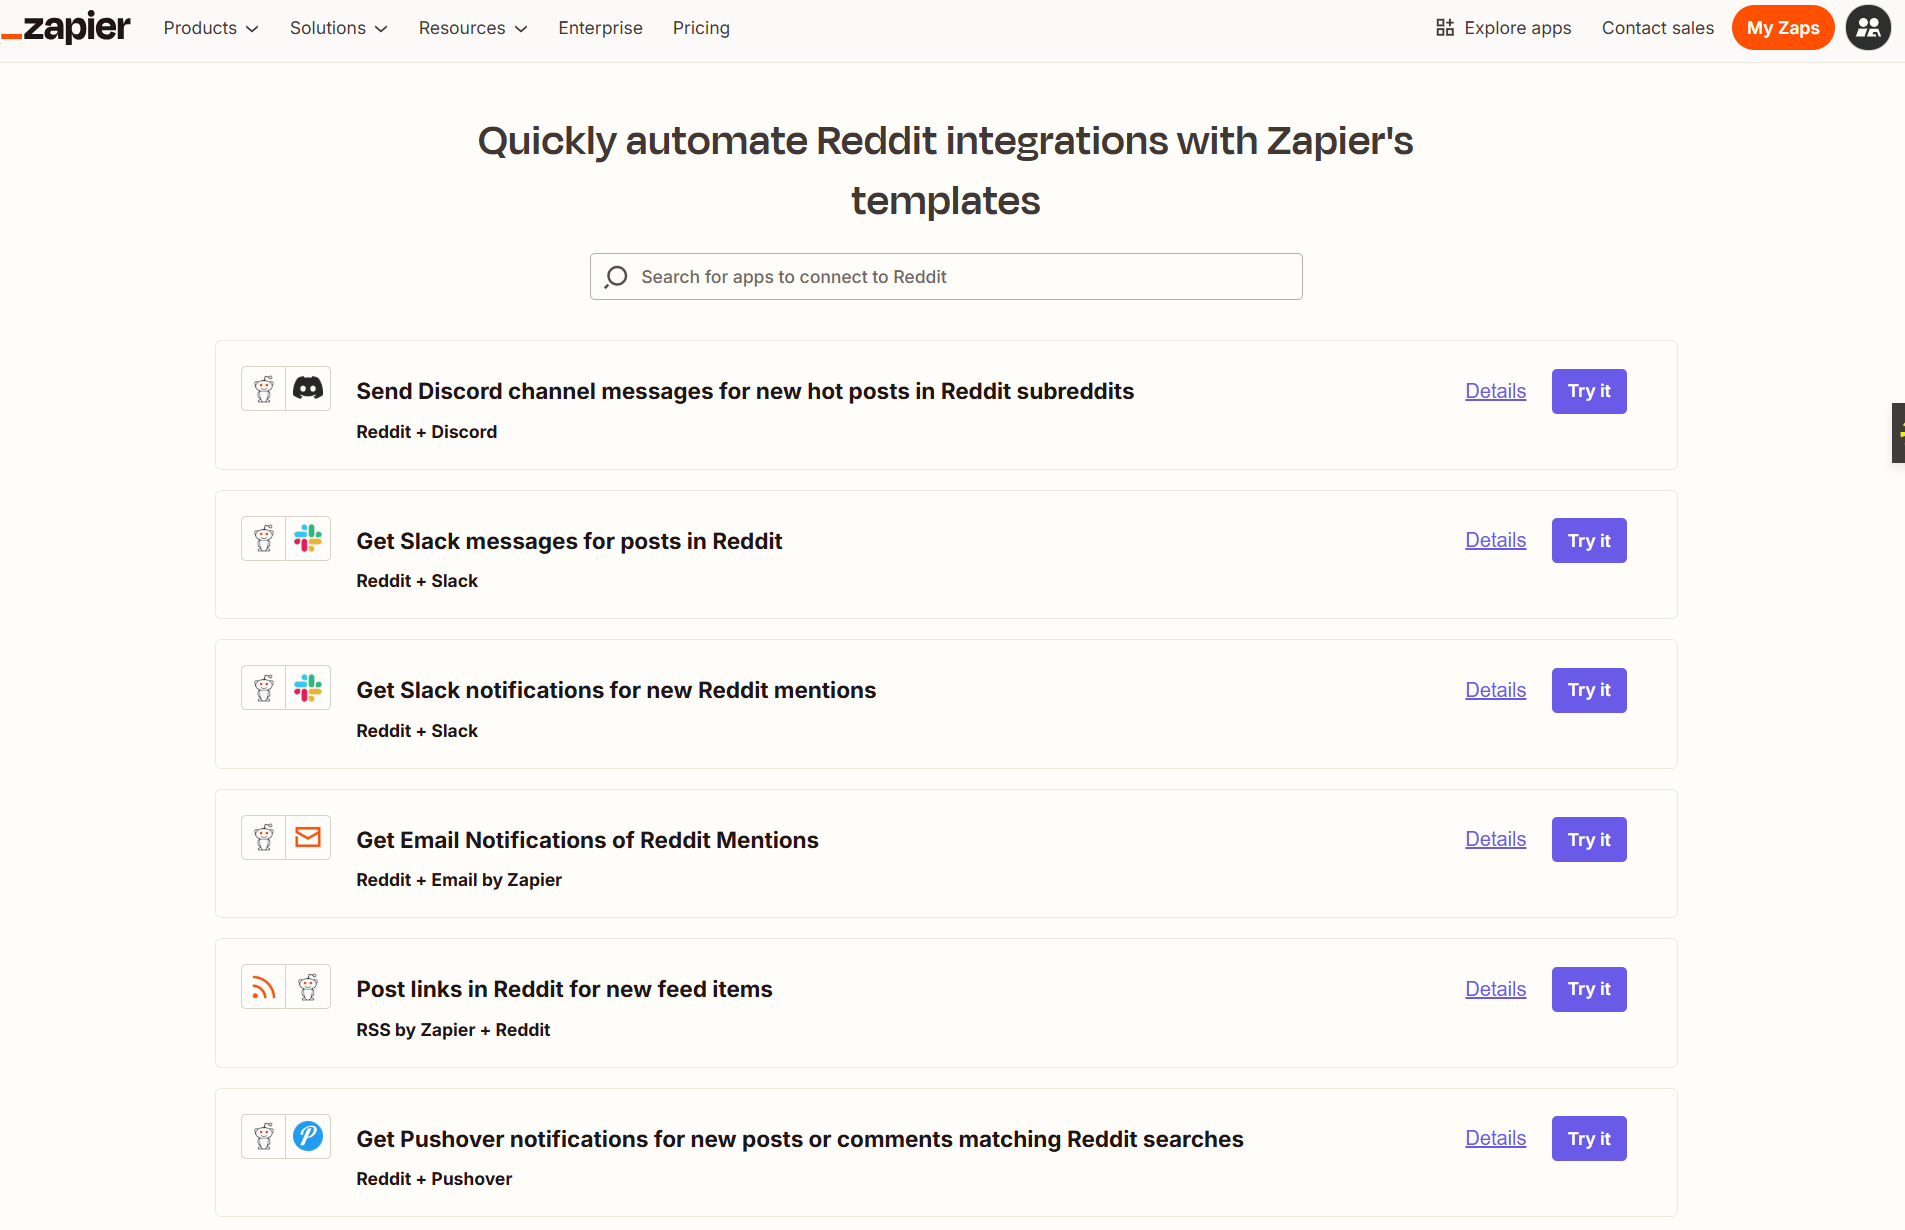Open the user profile avatar
This screenshot has height=1230, width=1905.
1867,28
